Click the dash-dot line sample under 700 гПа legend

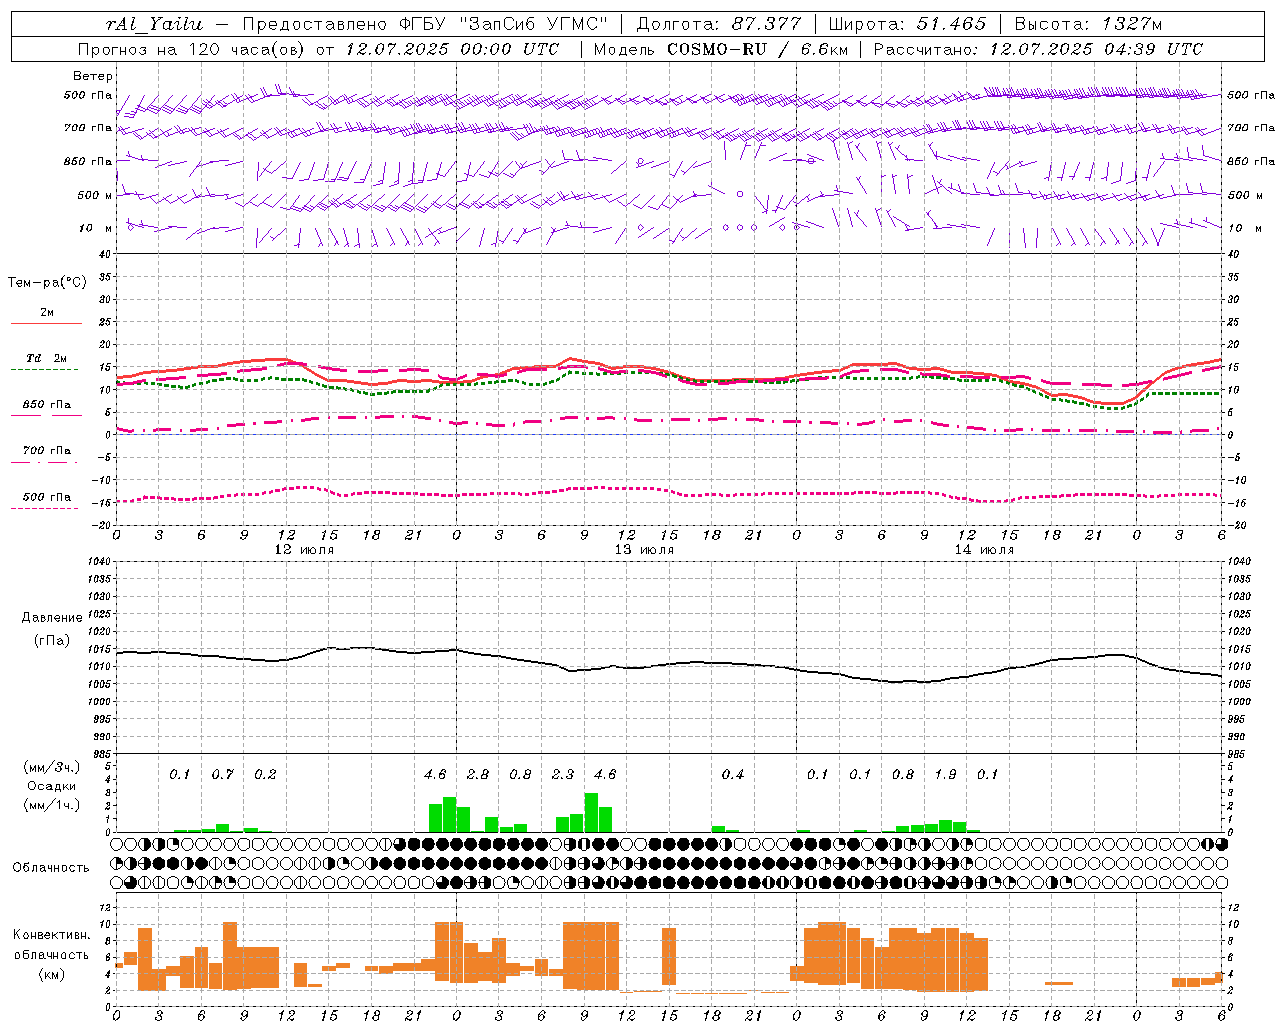pos(44,462)
